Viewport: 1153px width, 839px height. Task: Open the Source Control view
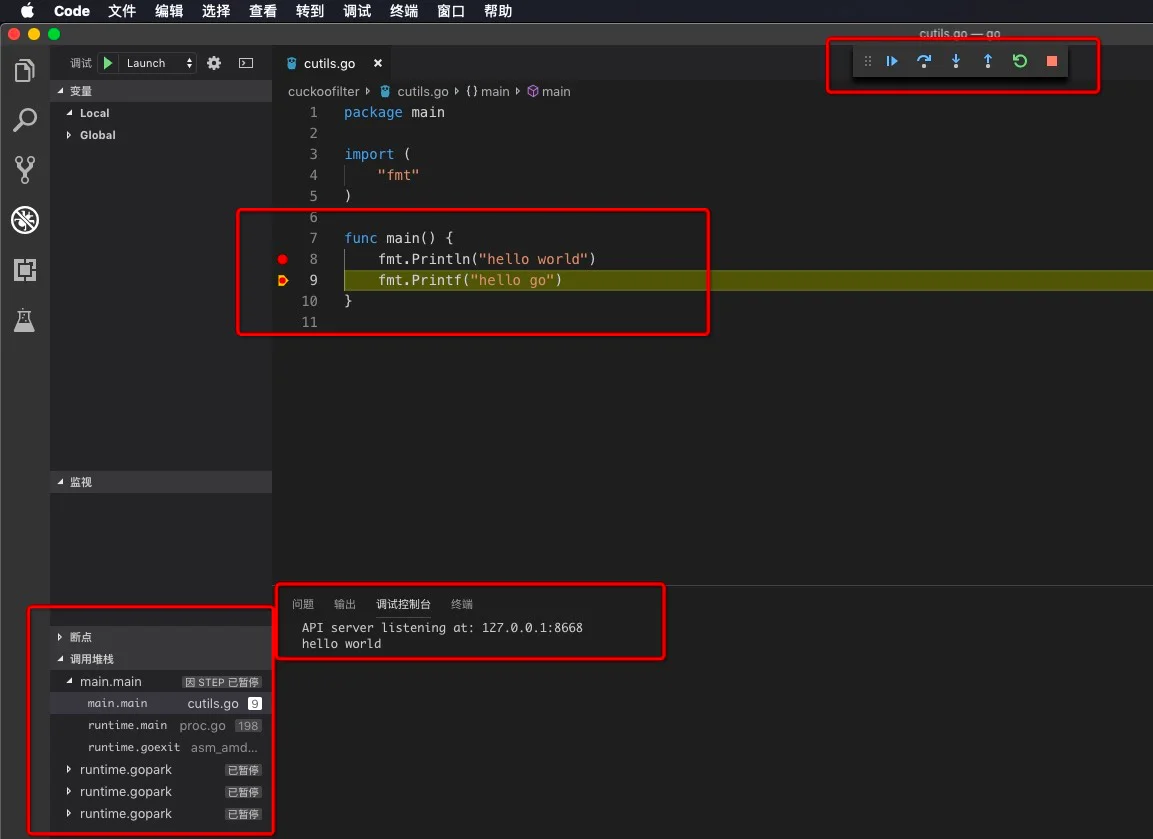[25, 170]
